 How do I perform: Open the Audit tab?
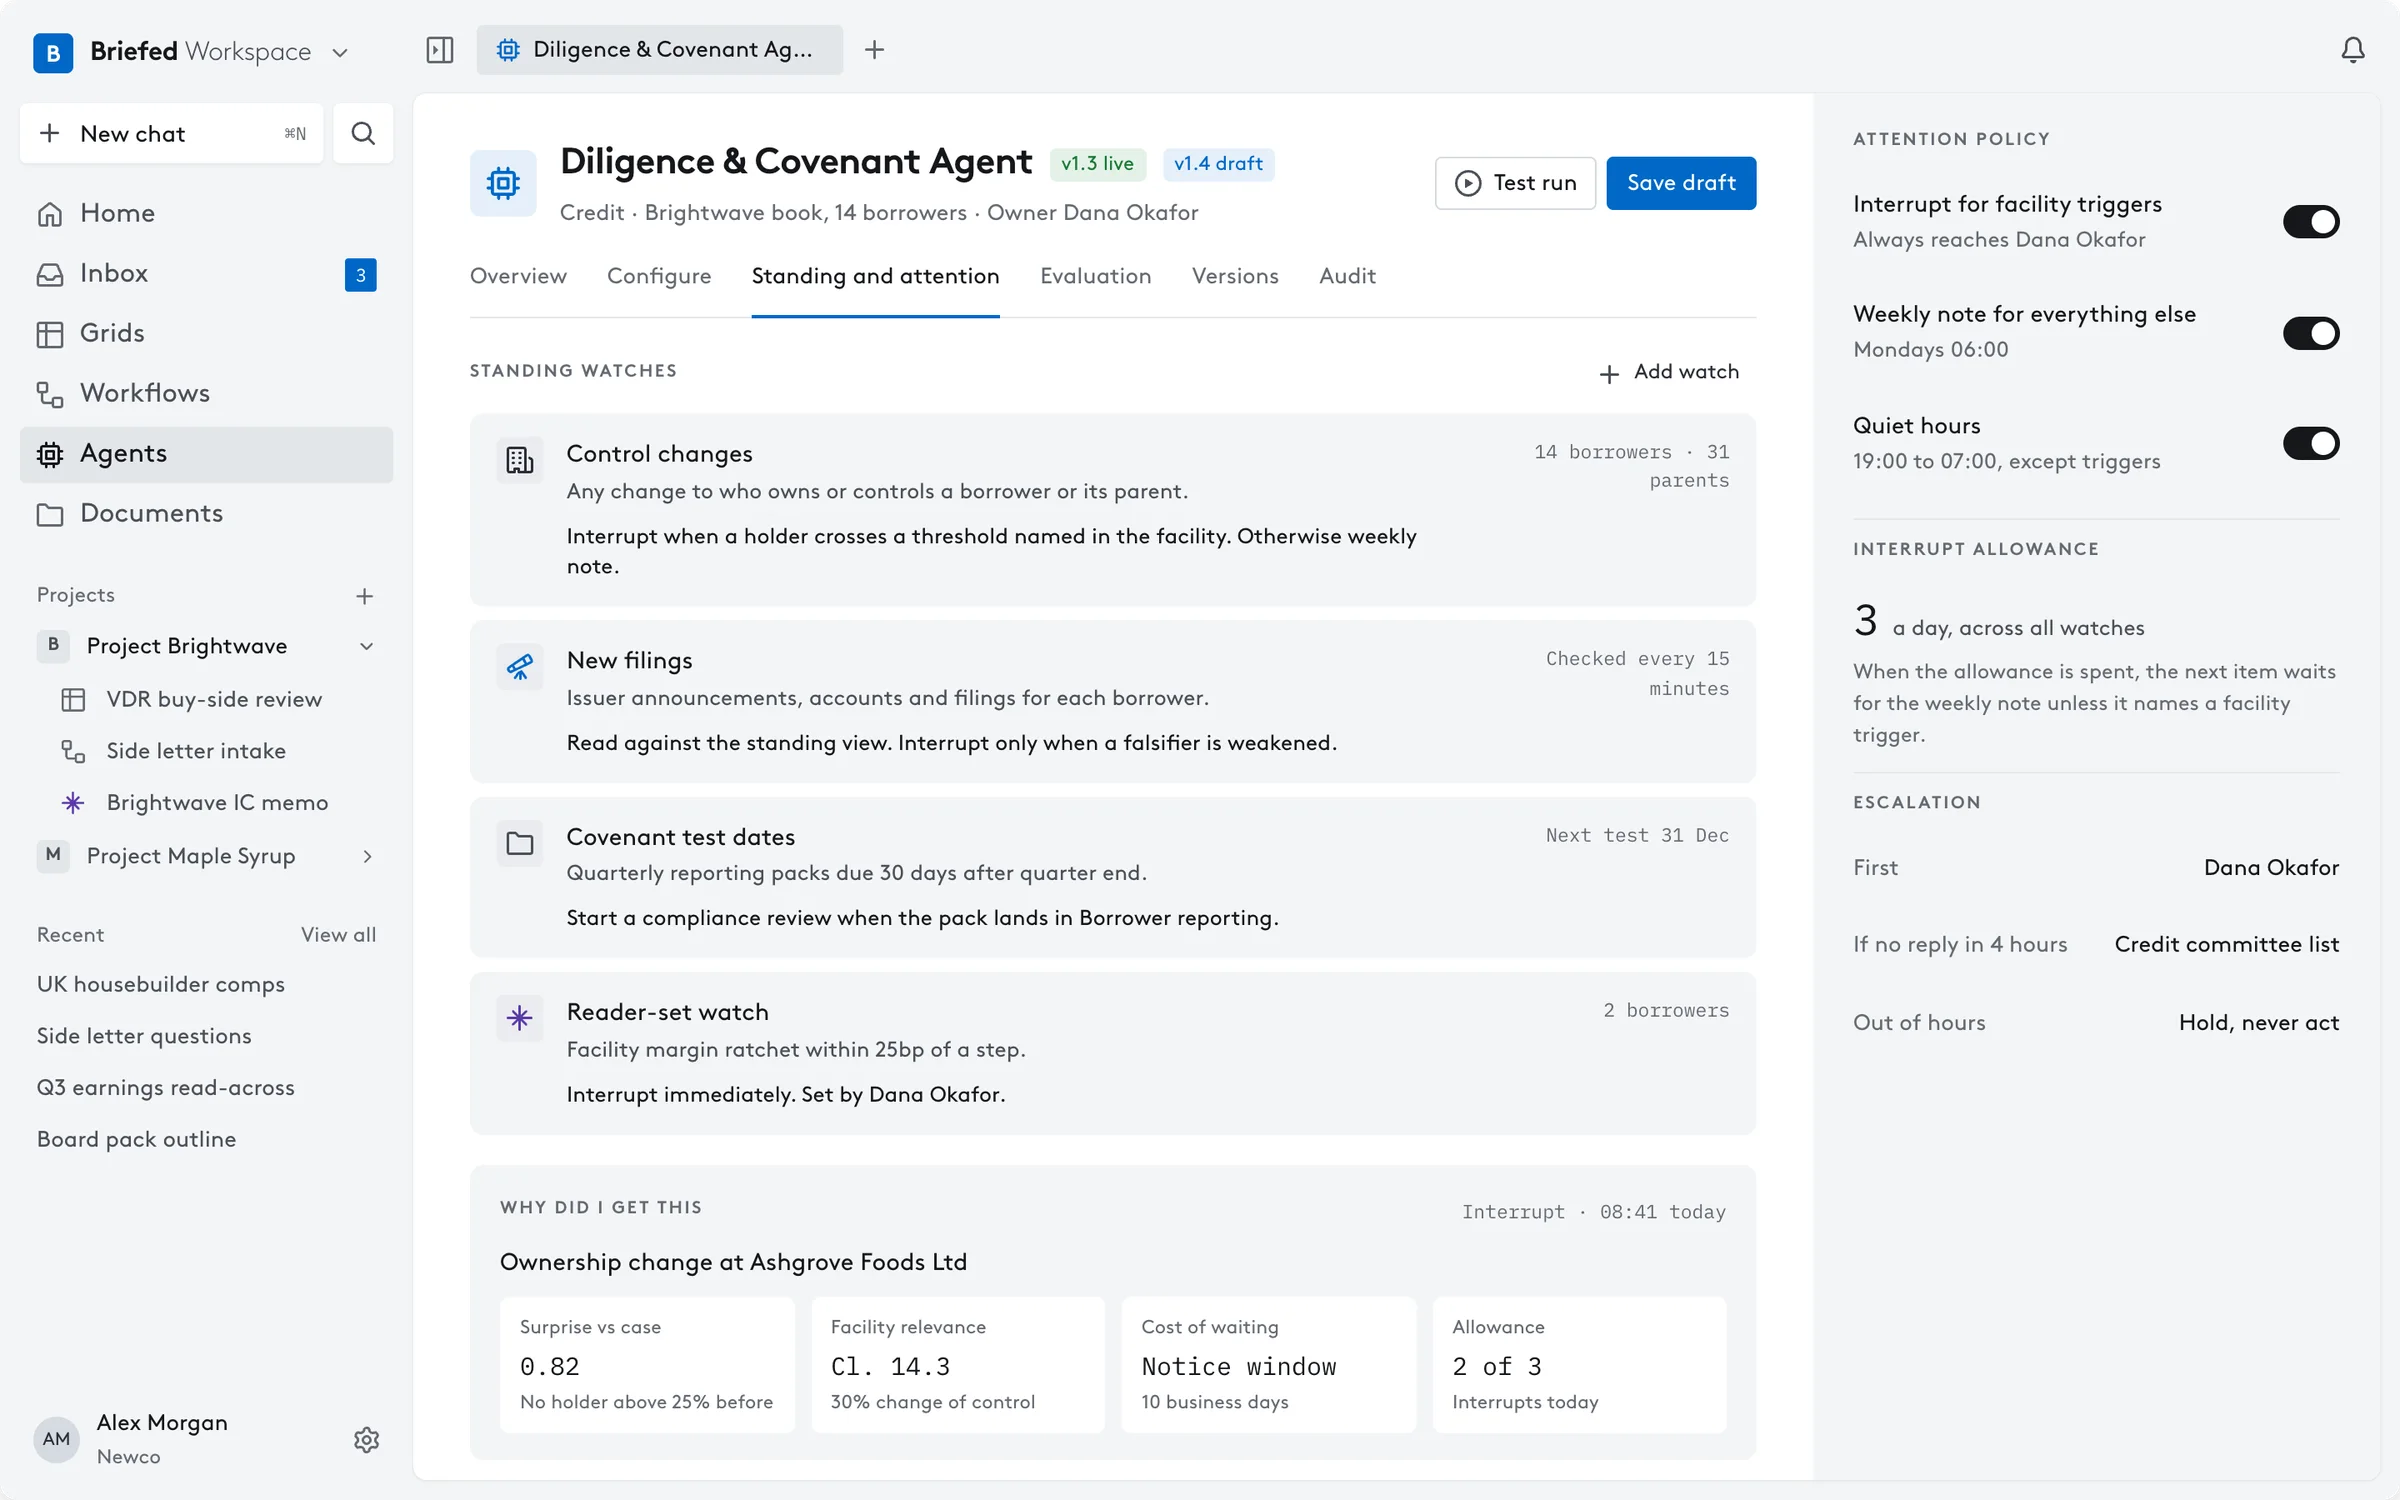(x=1347, y=276)
